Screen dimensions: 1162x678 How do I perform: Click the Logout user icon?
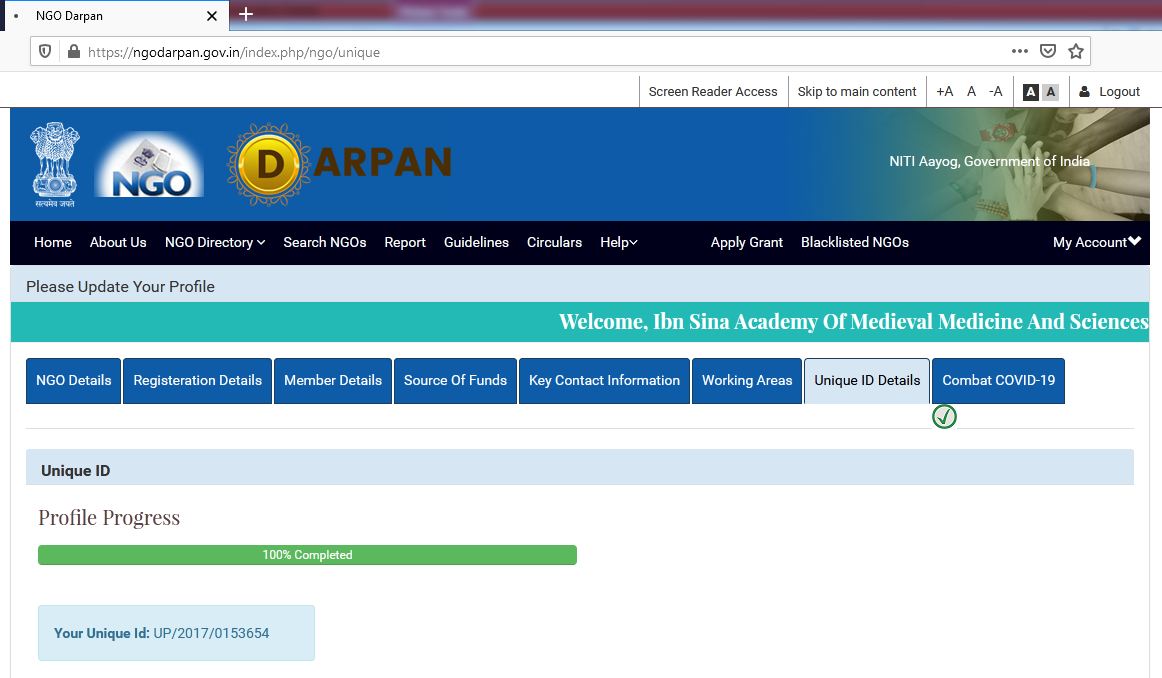(x=1085, y=91)
